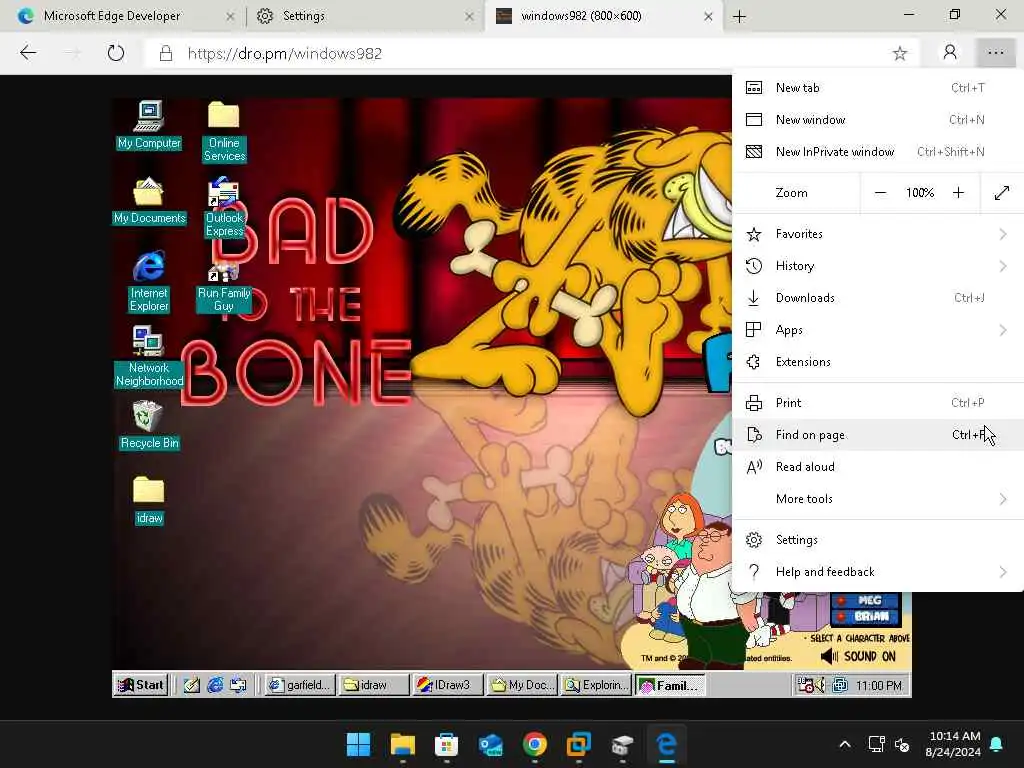The width and height of the screenshot is (1024, 768).
Task: Refresh the current page
Action: (x=116, y=53)
